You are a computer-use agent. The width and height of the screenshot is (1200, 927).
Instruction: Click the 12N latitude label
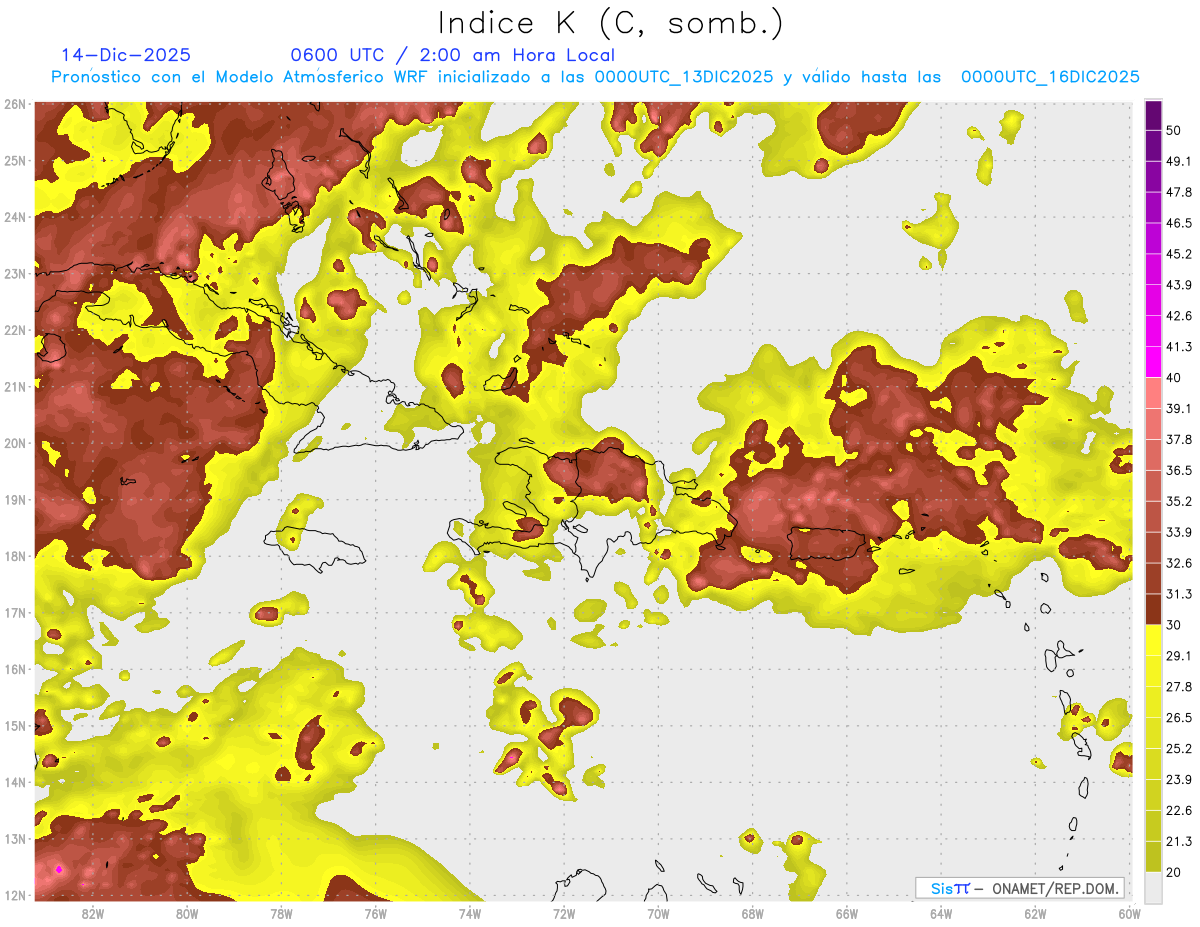coord(15,895)
